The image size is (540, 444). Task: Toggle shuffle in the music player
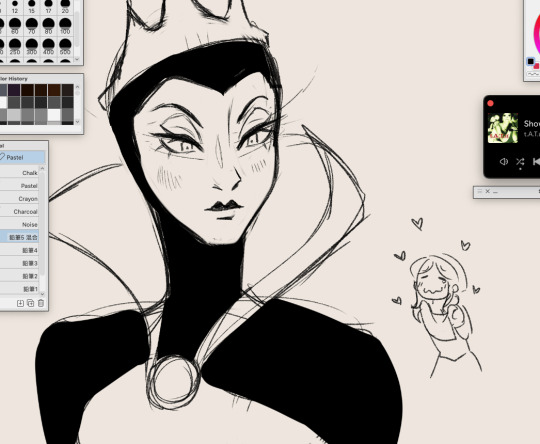520,162
